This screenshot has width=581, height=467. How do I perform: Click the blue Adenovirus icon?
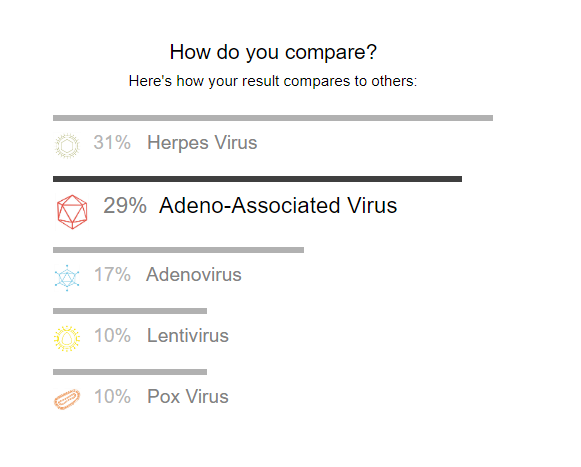[x=67, y=278]
